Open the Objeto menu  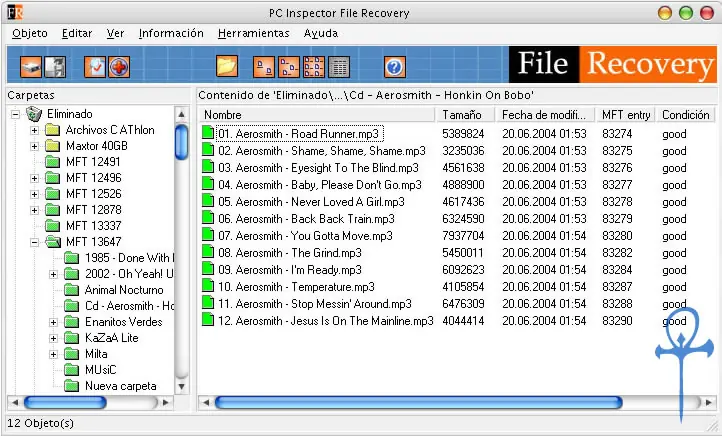tap(30, 34)
